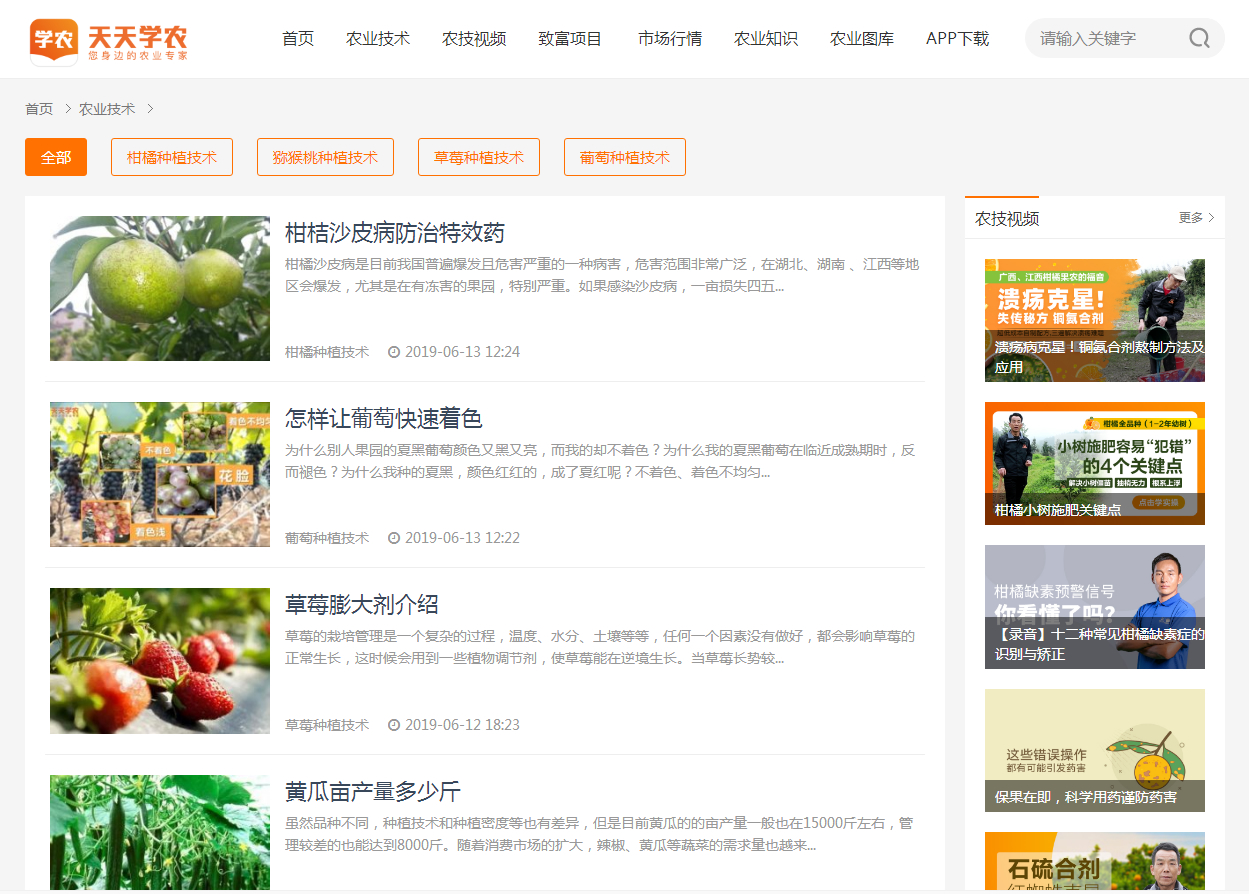Open 首页 in the top navigation bar
This screenshot has width=1249, height=894.
coord(298,39)
